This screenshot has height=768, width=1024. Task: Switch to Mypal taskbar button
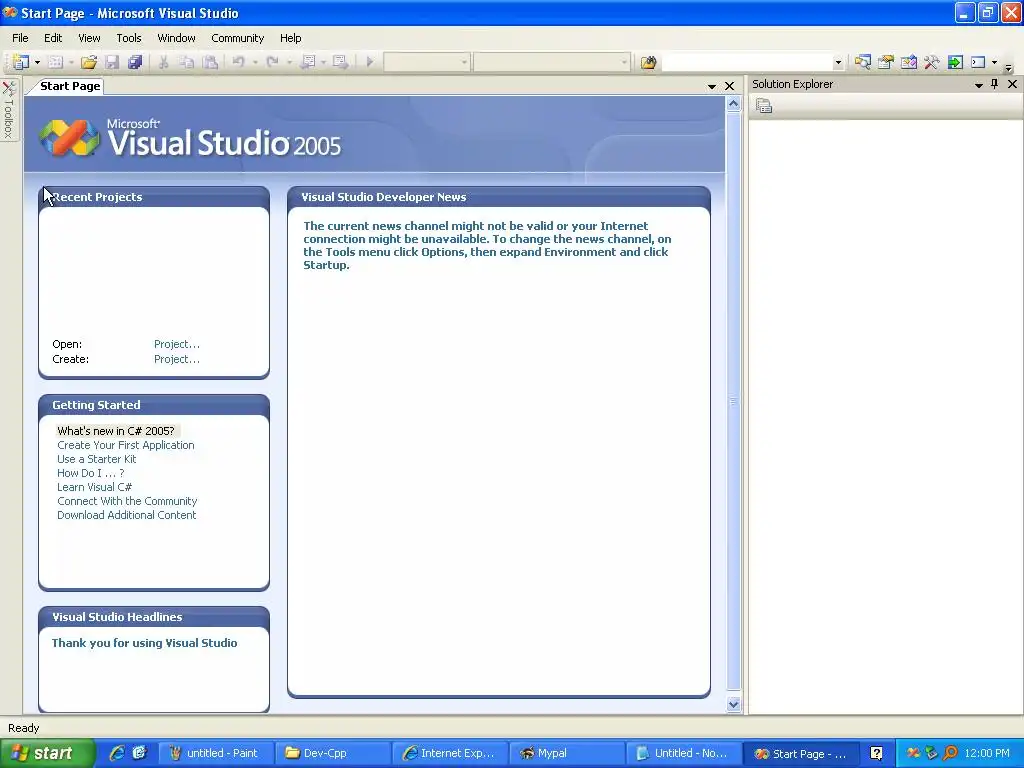[x=566, y=753]
